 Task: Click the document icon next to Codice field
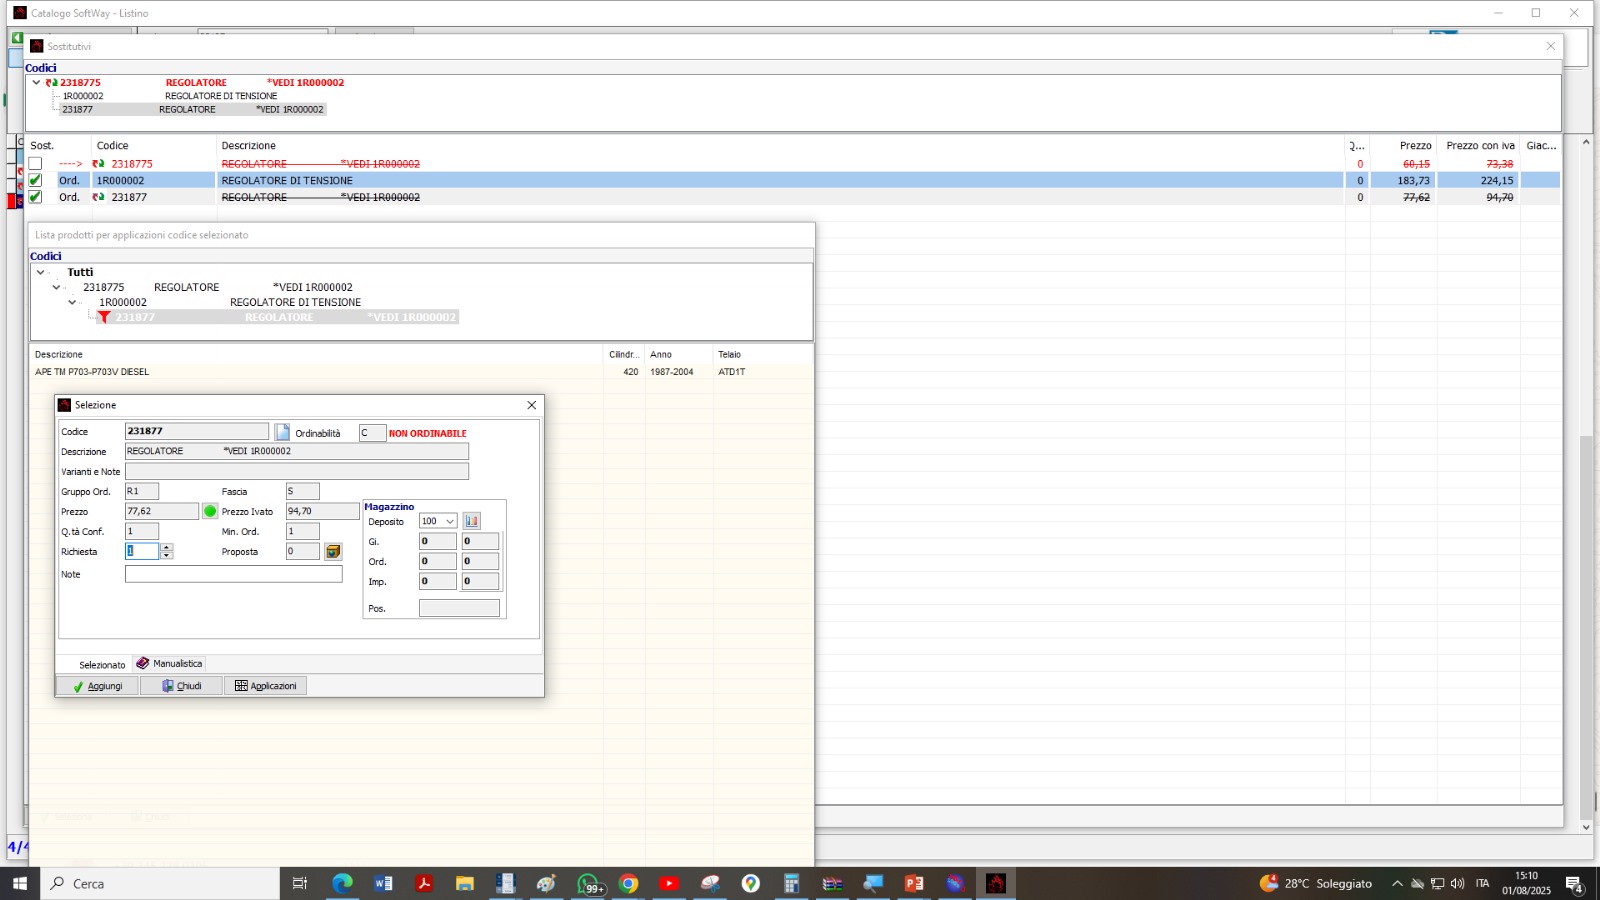coord(282,432)
